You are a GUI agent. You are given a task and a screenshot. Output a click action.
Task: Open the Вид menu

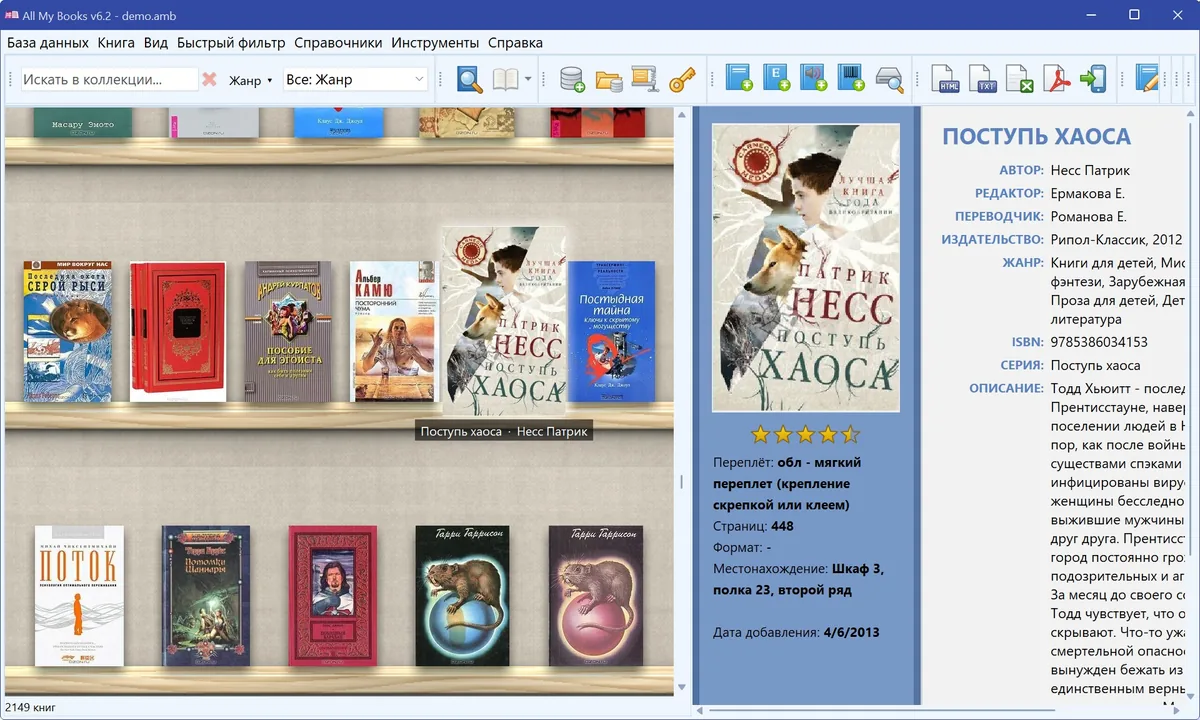tap(156, 43)
